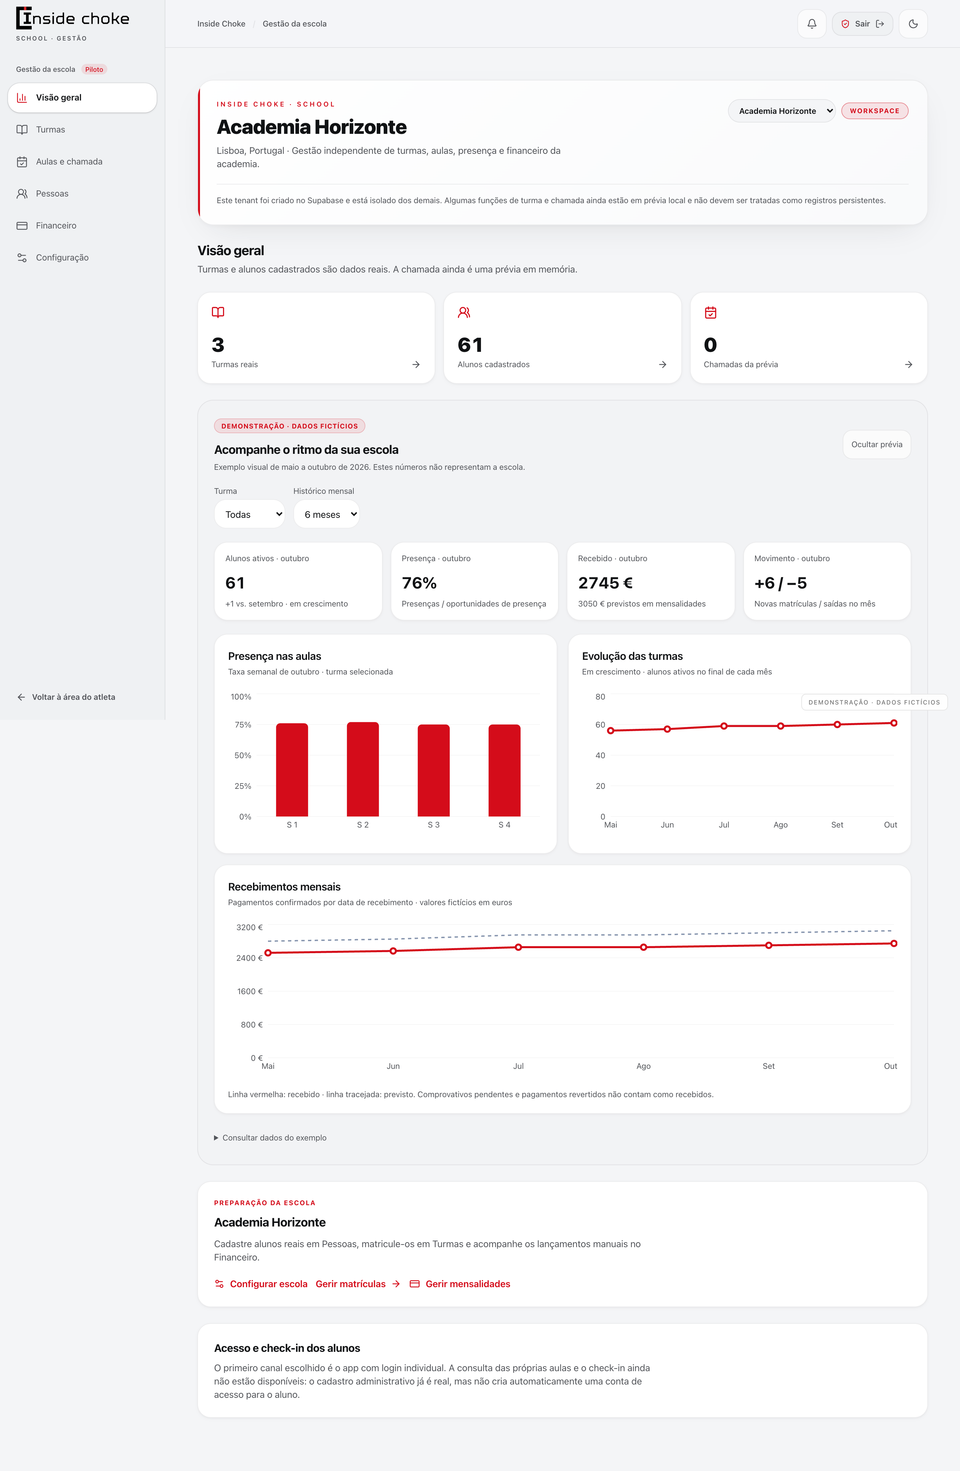Screen dimensions: 960x1471
Task: Open notifications bell icon
Action: pyautogui.click(x=812, y=24)
